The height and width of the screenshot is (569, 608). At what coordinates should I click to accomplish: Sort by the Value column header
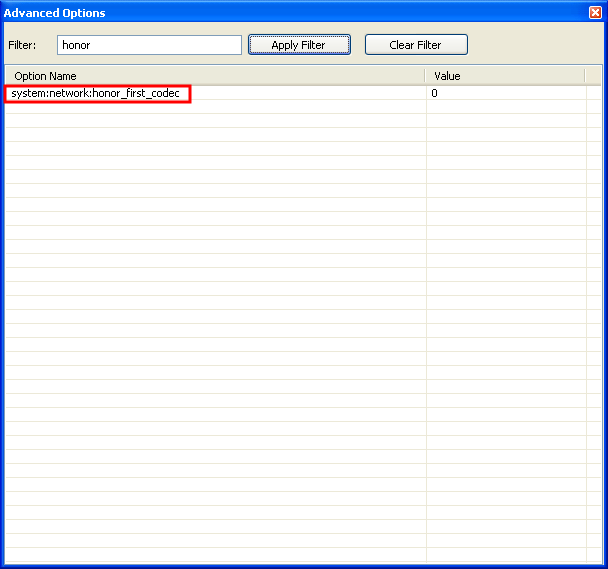[x=505, y=76]
